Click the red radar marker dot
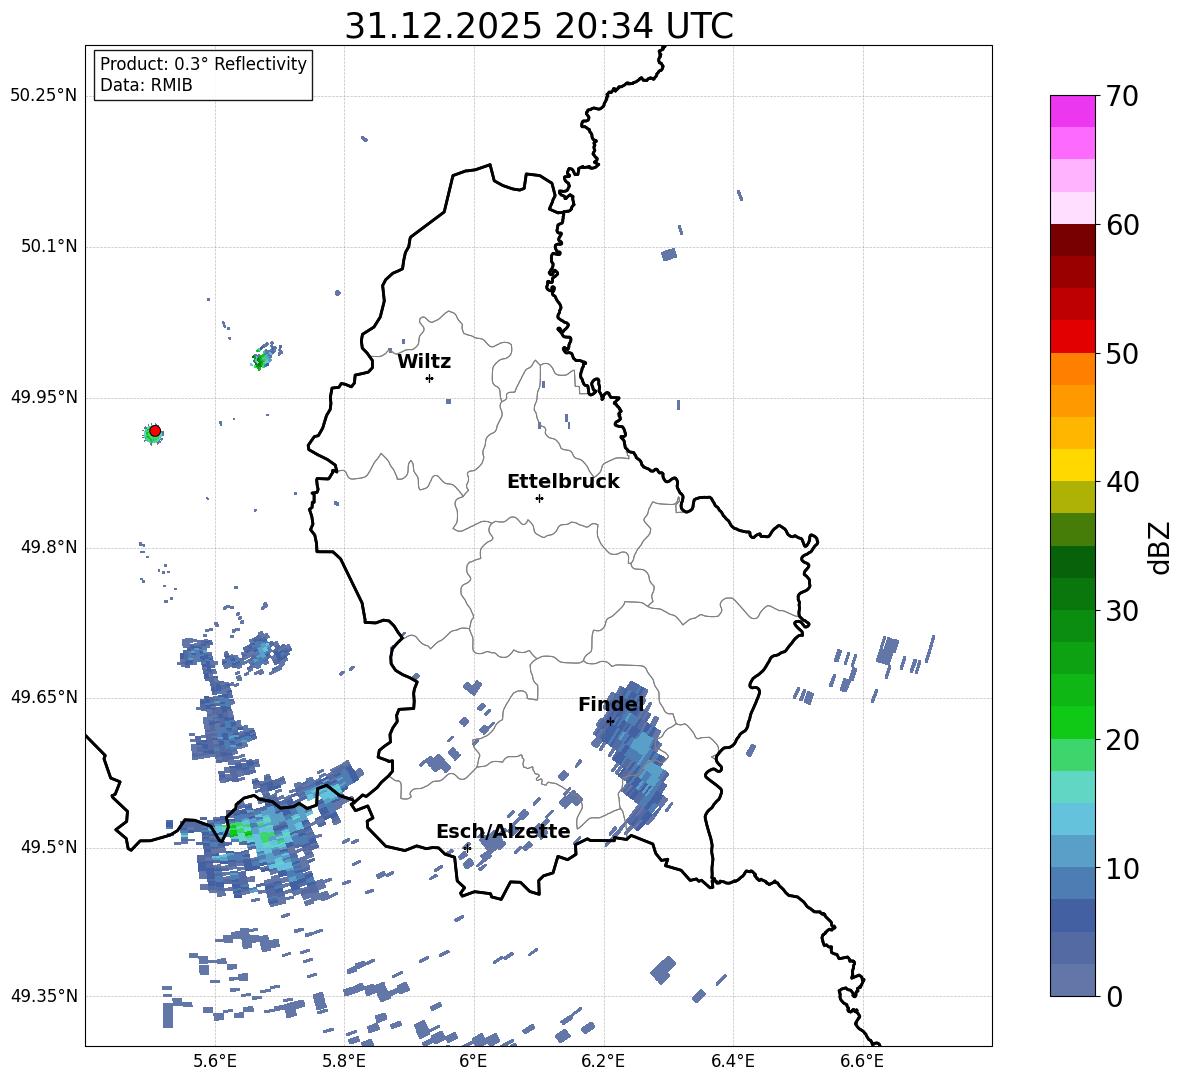Screen dimensions: 1184x1081 coord(155,431)
